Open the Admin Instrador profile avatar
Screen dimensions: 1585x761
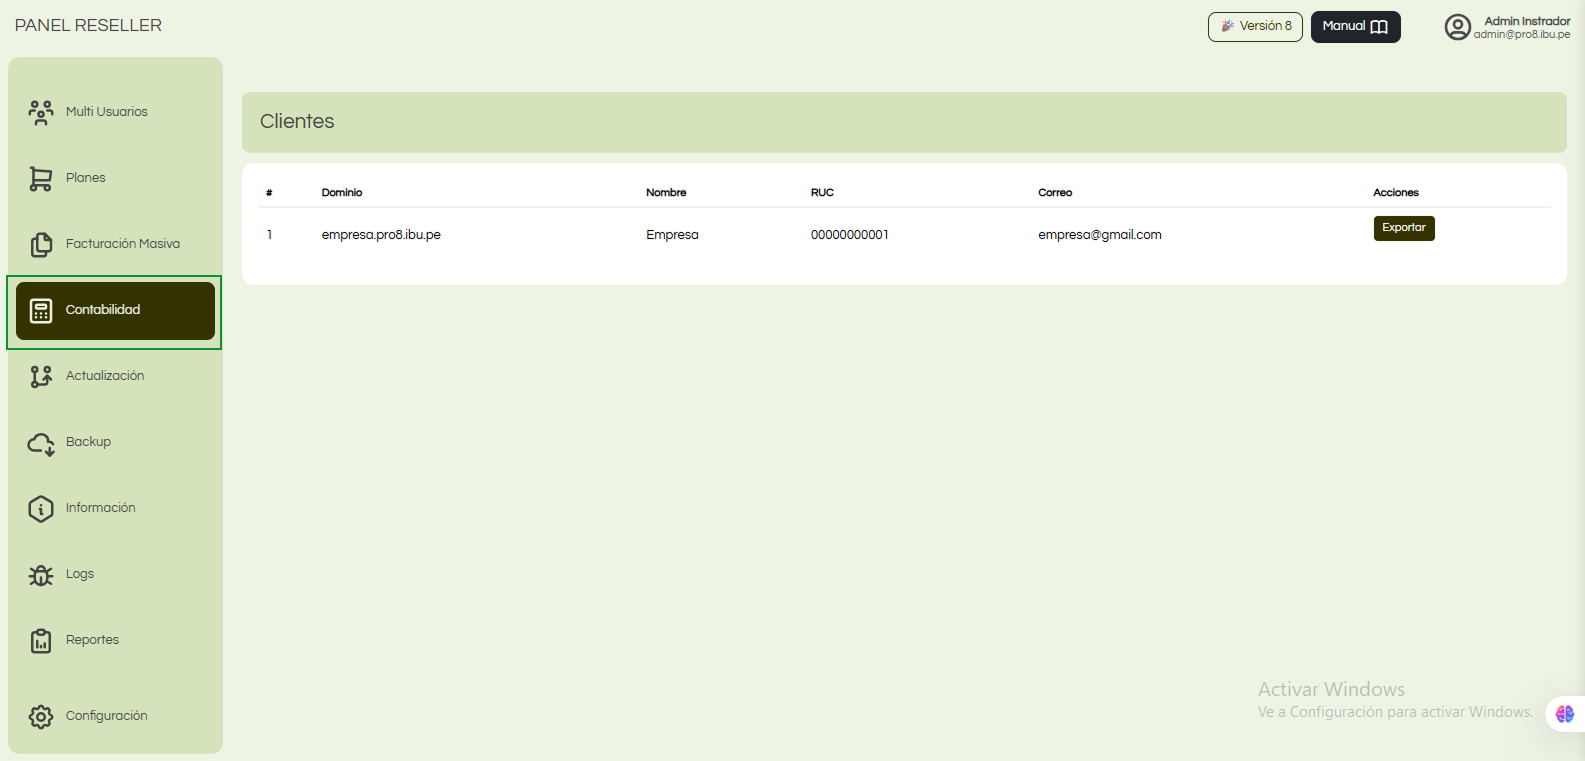tap(1457, 27)
